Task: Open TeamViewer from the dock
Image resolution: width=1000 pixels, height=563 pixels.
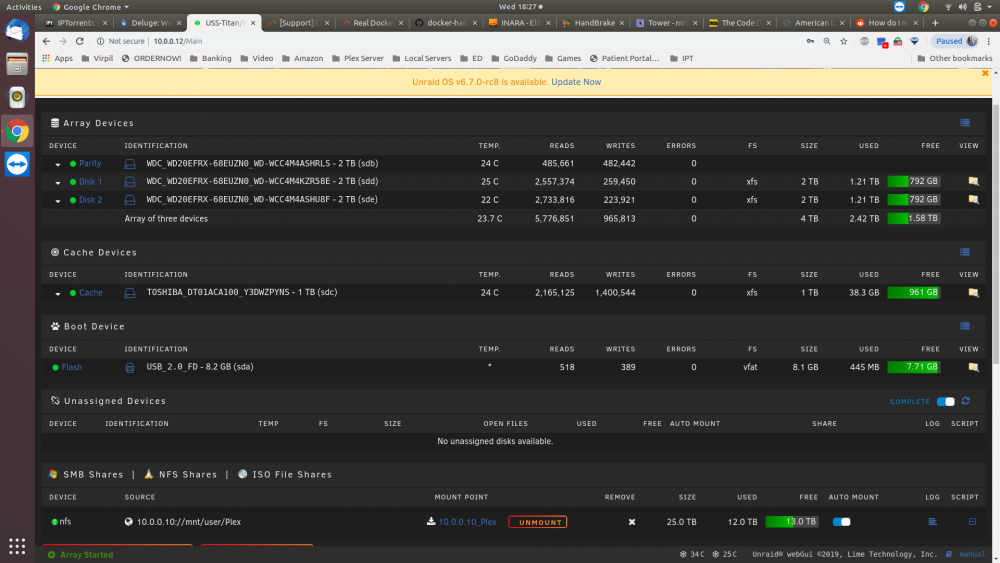Action: 17,164
